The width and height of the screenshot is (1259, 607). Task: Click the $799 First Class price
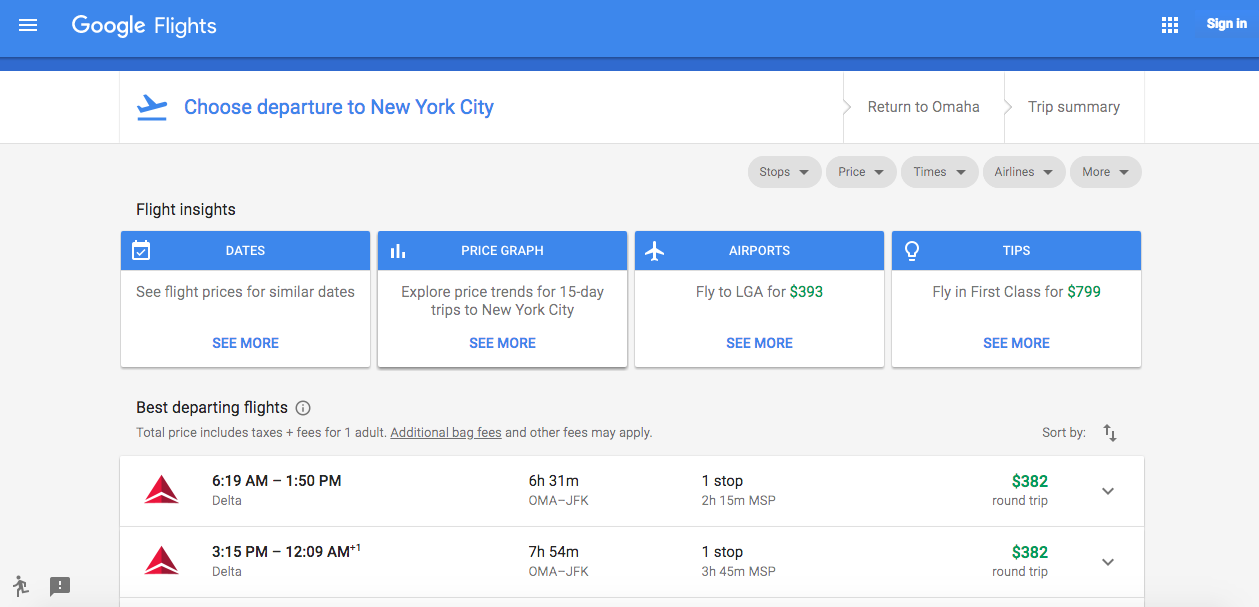click(1084, 292)
